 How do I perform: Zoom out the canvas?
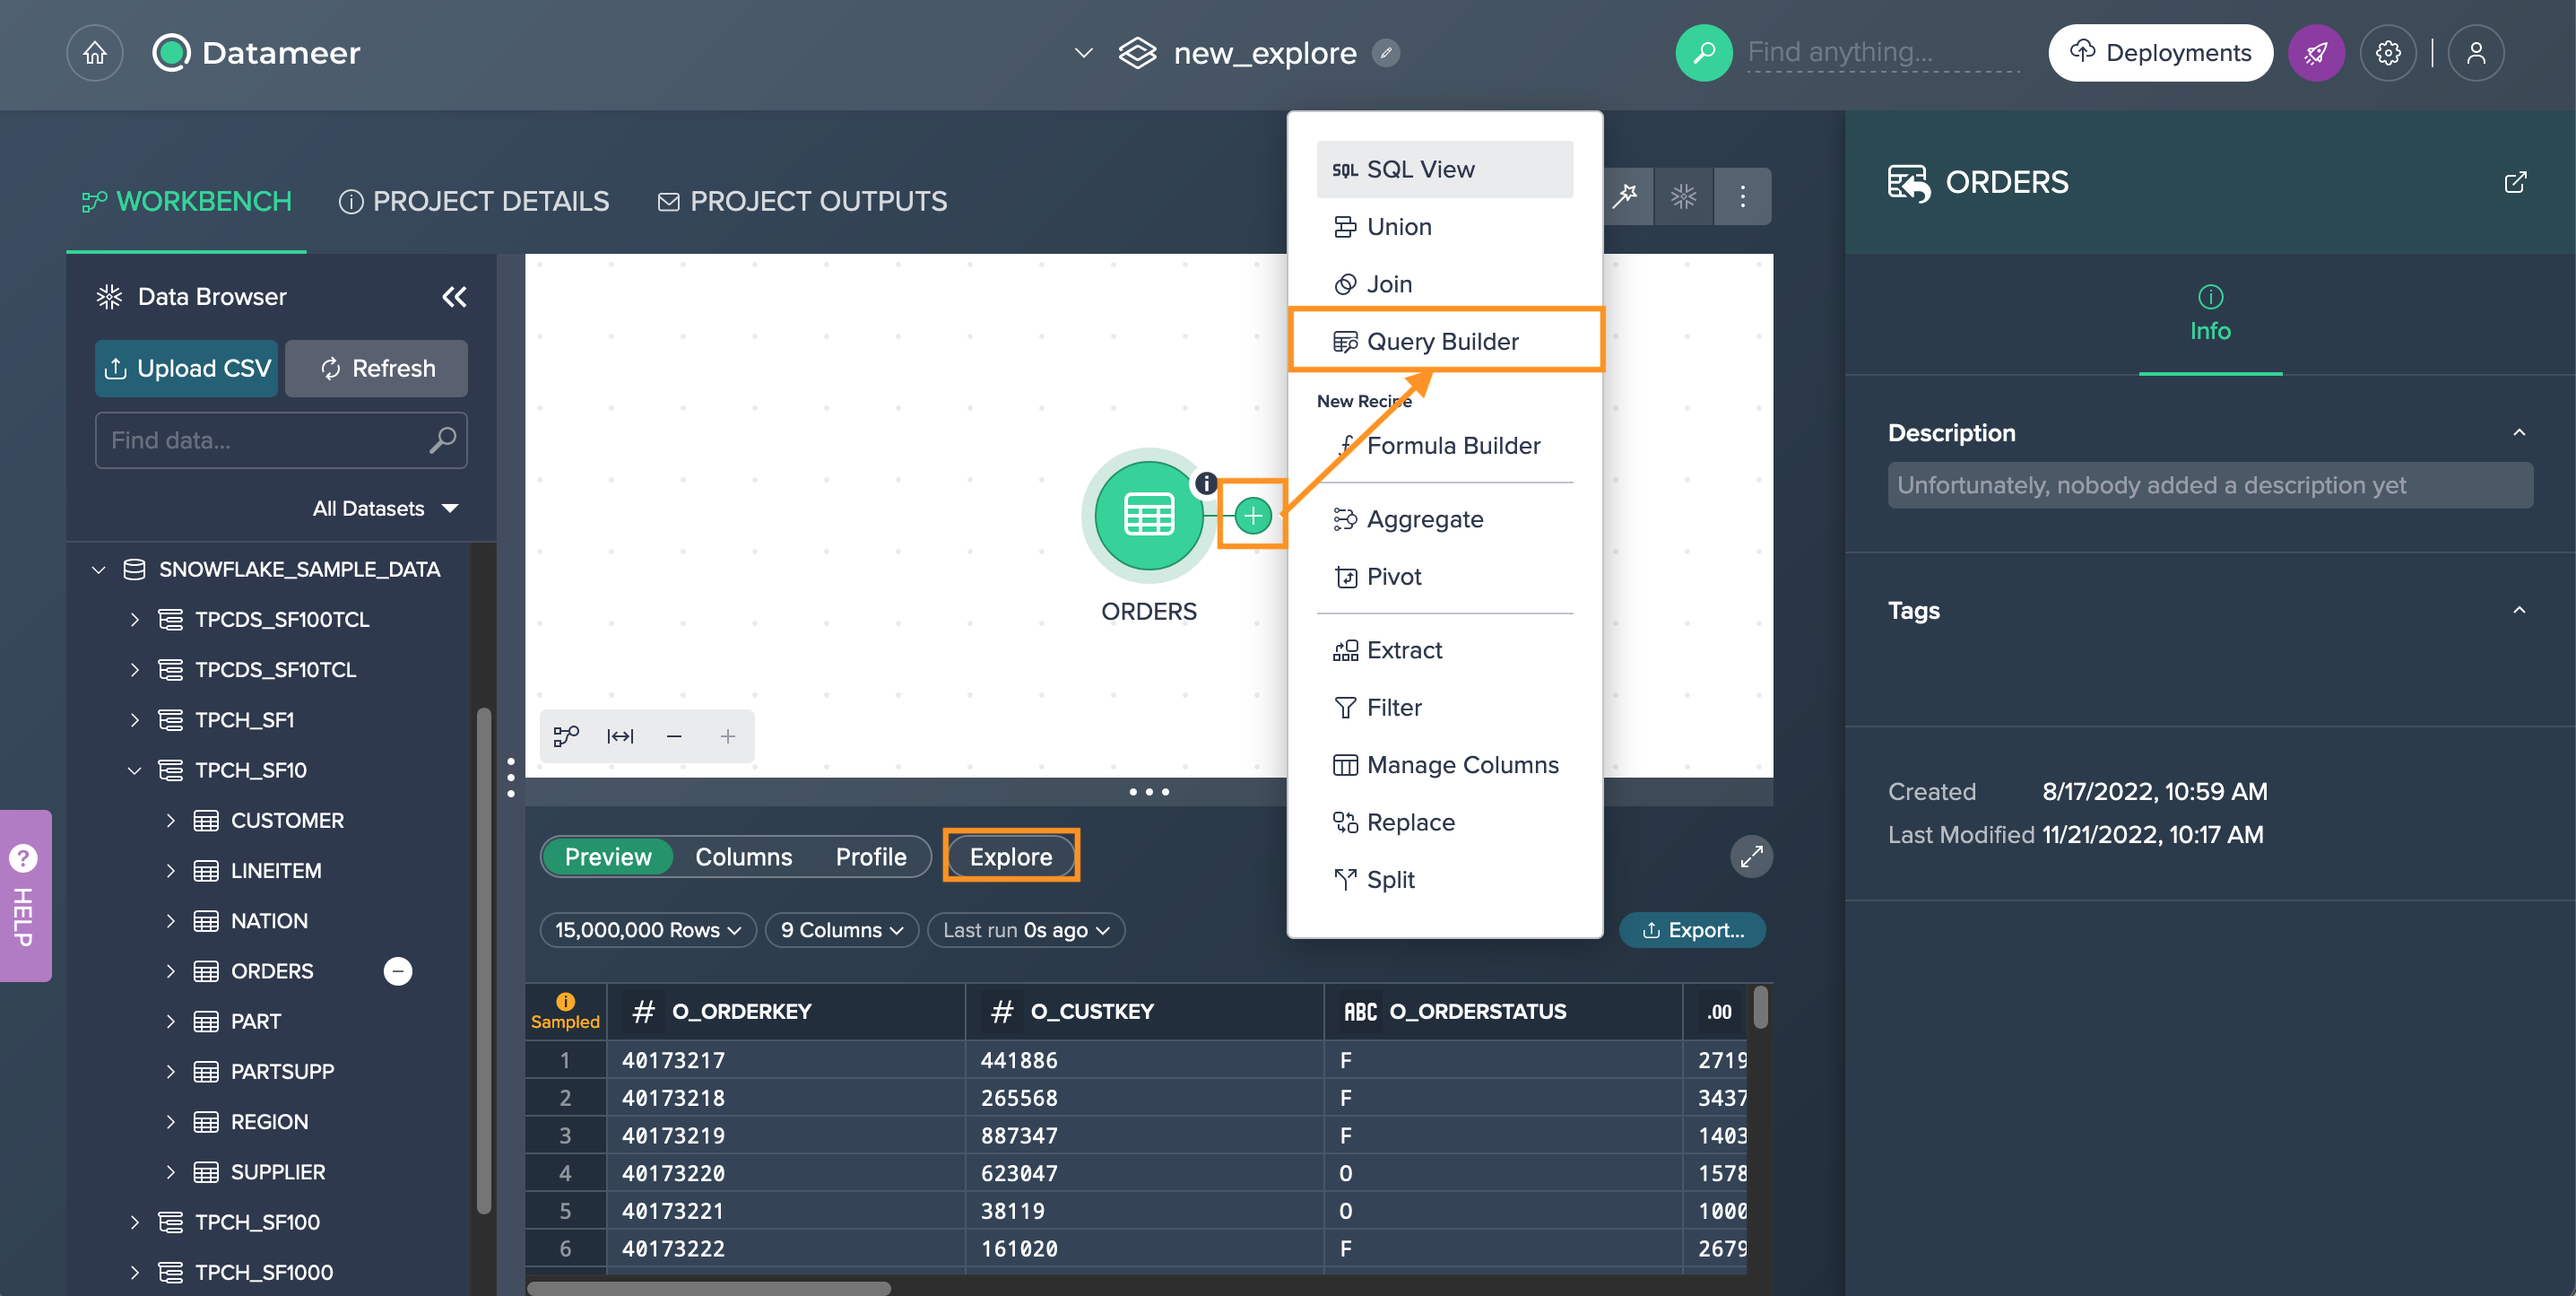(x=674, y=736)
